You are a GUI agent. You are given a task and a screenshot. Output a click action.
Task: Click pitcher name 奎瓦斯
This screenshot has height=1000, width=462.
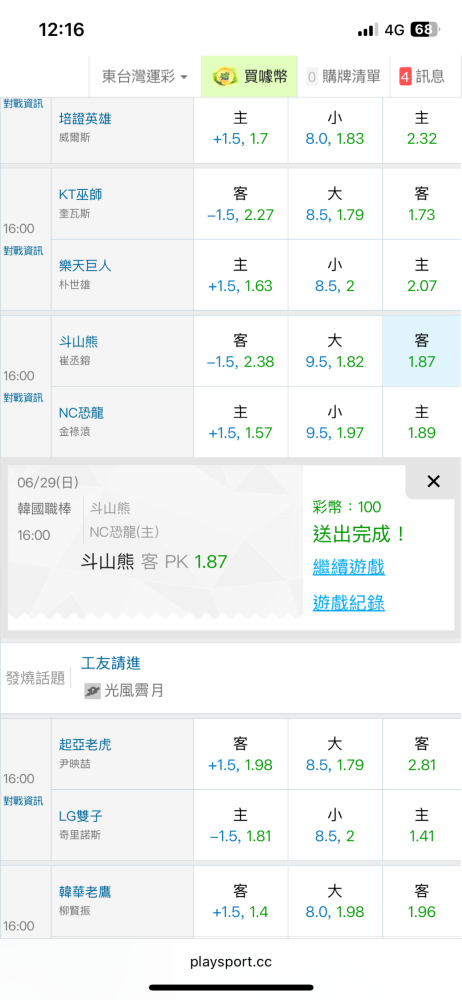[75, 214]
